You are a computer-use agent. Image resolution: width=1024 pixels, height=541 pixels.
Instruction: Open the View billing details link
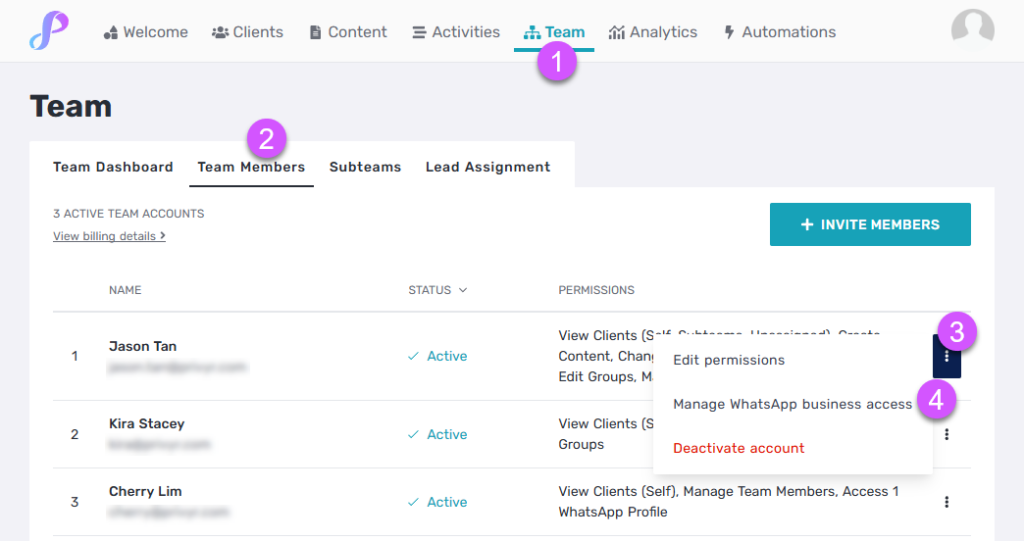pos(109,236)
